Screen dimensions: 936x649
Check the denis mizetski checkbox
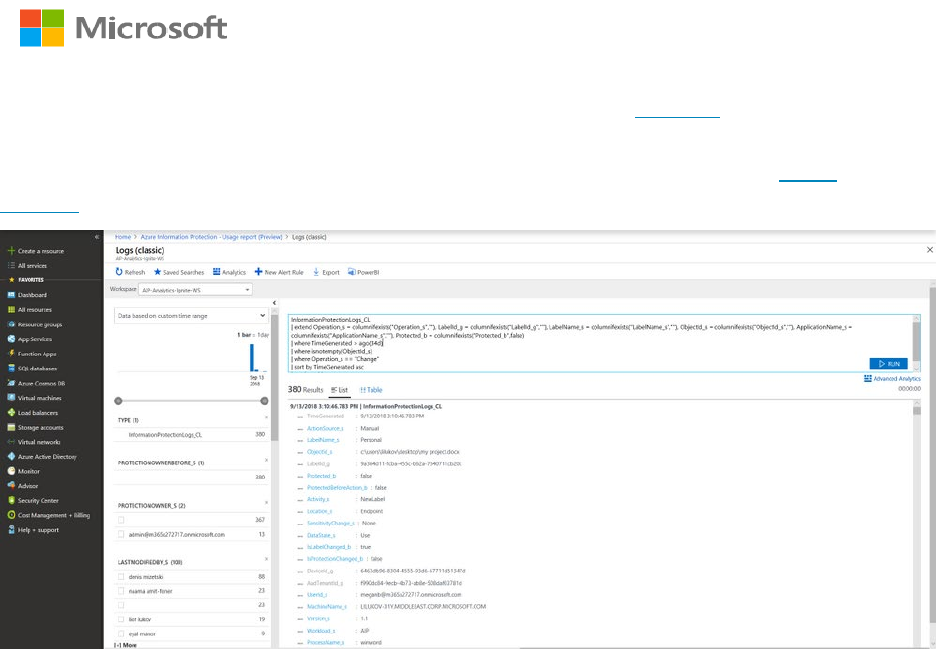pos(121,577)
